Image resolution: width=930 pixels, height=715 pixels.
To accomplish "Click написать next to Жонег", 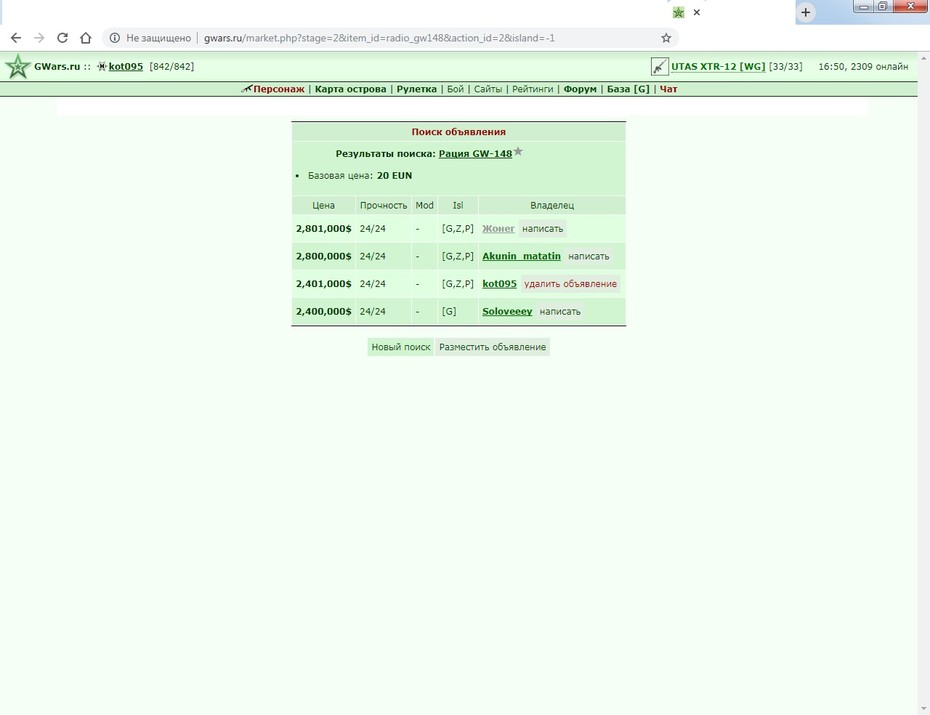I will pos(543,228).
